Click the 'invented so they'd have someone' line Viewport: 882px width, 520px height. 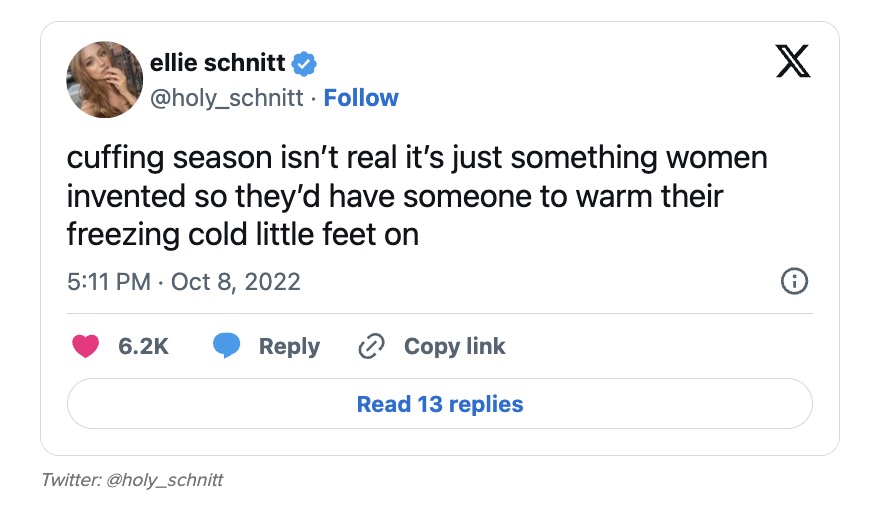click(x=395, y=197)
